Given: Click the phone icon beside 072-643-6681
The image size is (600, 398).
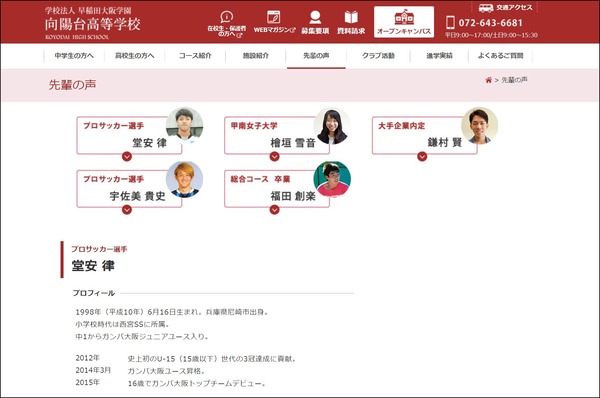Looking at the screenshot, I should [x=450, y=23].
